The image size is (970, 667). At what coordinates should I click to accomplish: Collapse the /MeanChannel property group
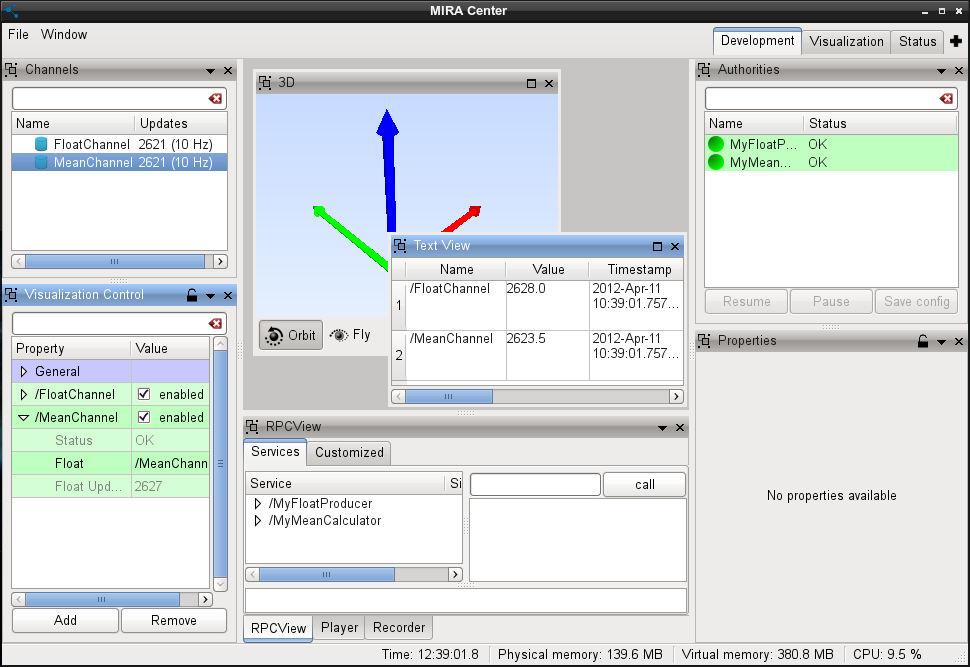click(22, 417)
